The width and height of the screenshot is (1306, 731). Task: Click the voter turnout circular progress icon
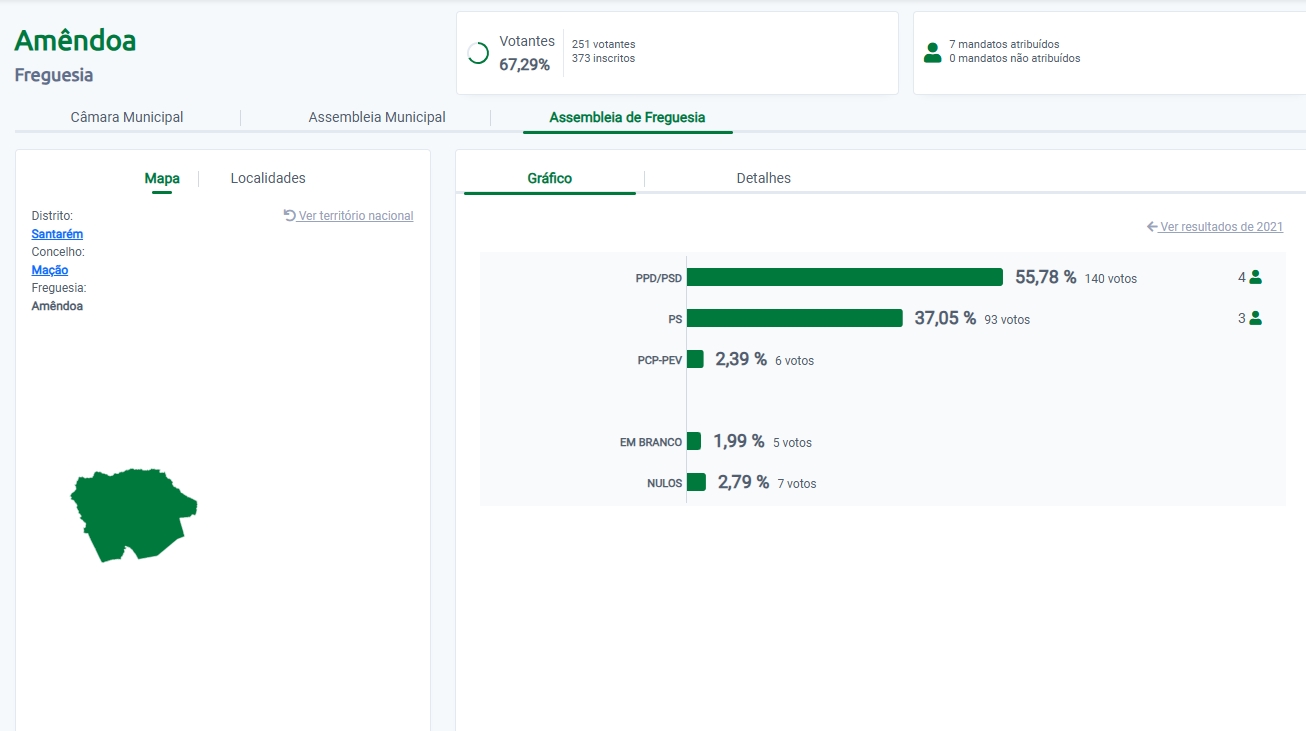pyautogui.click(x=478, y=54)
